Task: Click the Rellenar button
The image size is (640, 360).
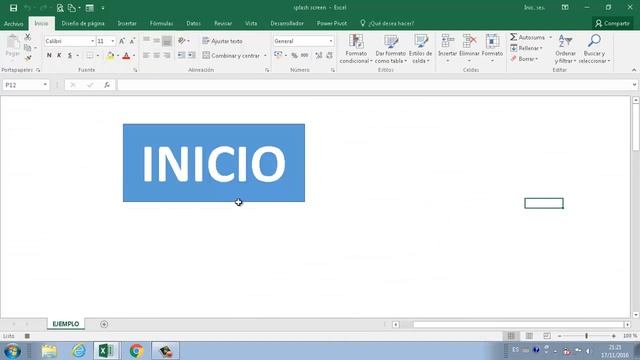Action: pyautogui.click(x=527, y=48)
